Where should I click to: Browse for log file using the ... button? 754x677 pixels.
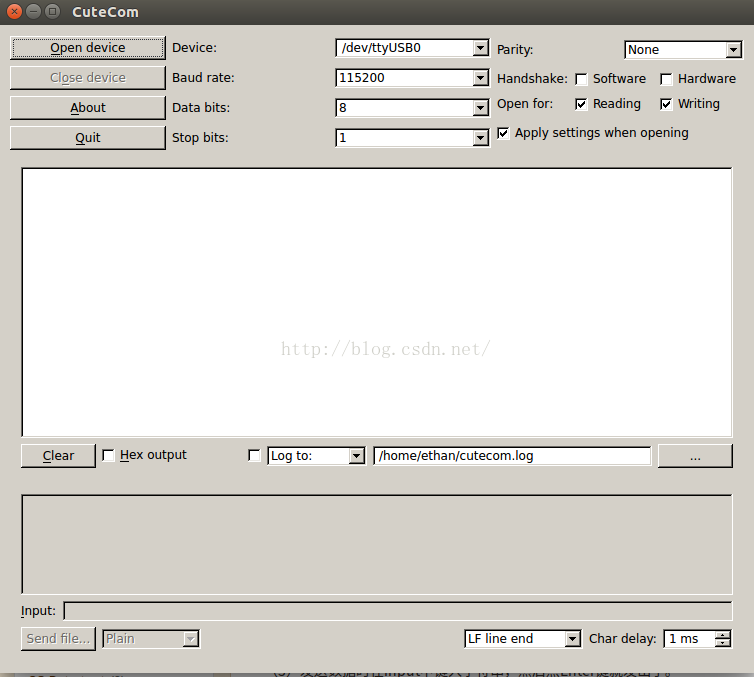(x=695, y=456)
